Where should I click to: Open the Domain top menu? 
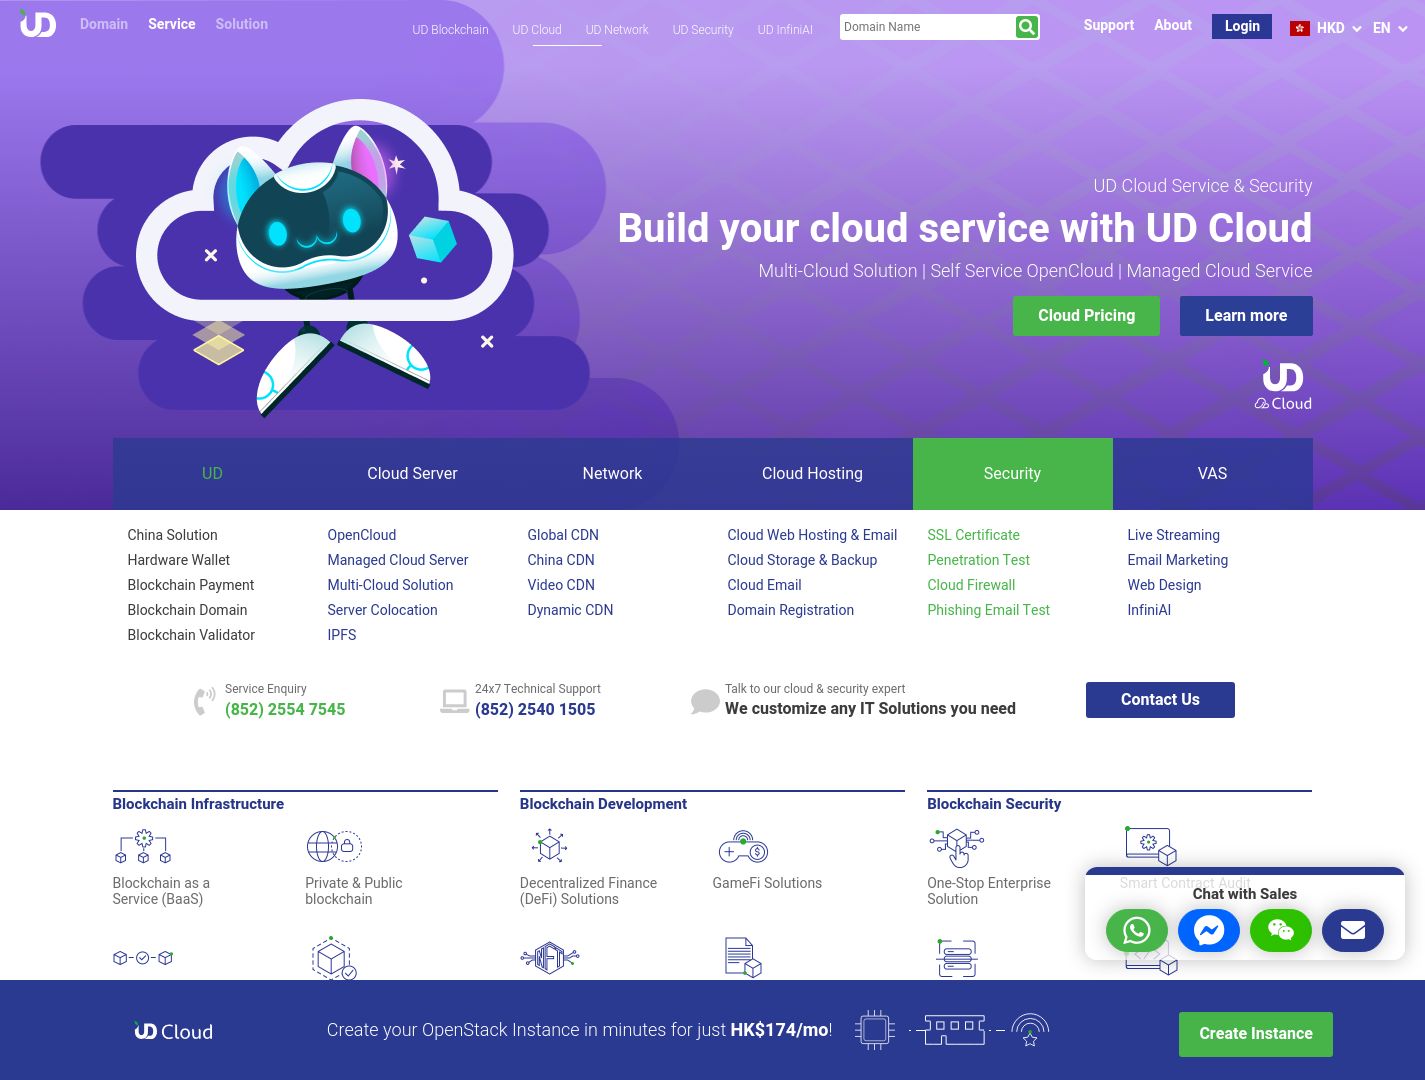point(104,24)
